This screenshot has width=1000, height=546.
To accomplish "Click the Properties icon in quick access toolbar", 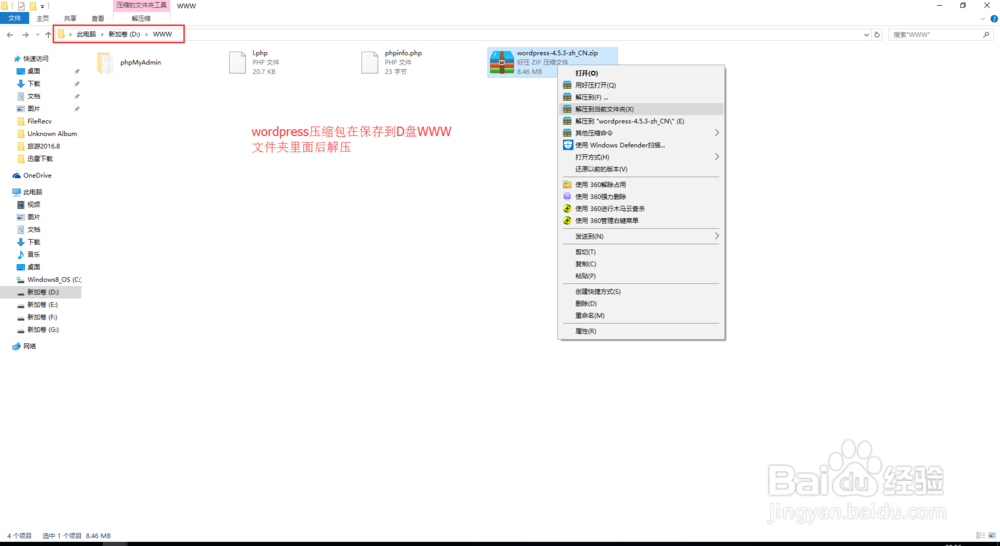I will pyautogui.click(x=21, y=6).
